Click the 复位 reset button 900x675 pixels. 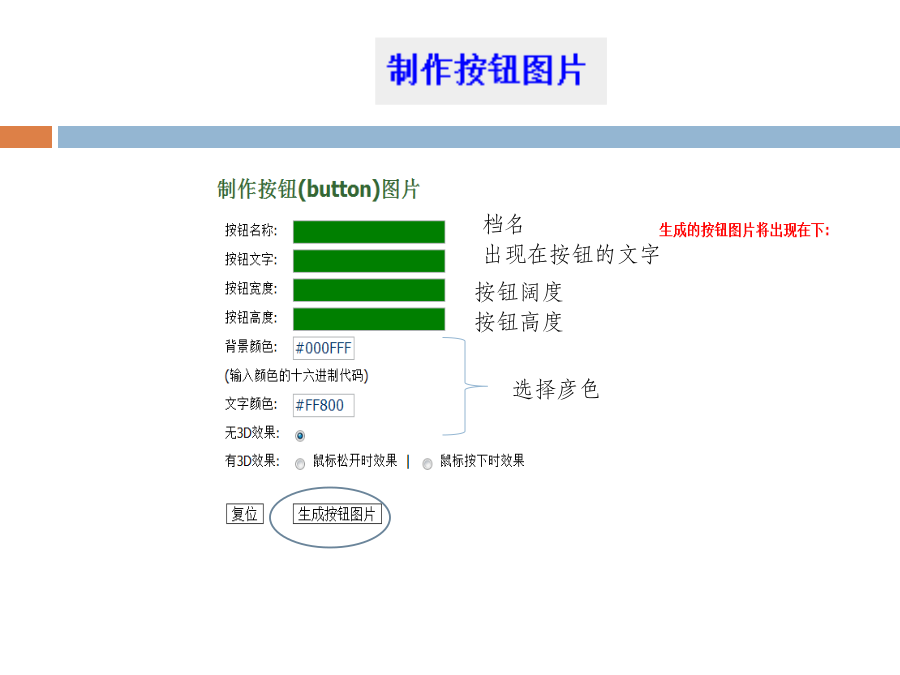click(245, 514)
